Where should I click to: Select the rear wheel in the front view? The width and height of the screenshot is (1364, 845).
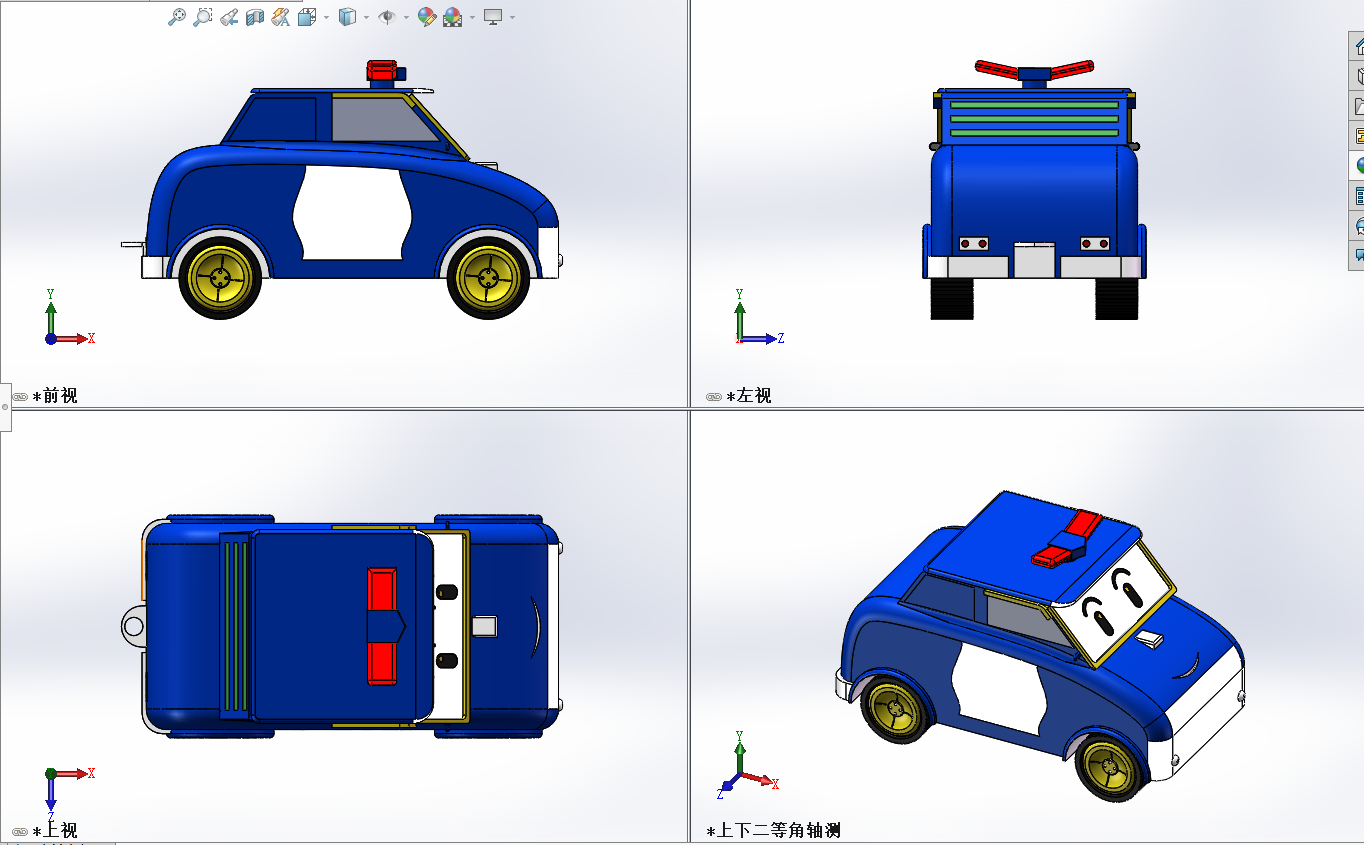(x=220, y=277)
